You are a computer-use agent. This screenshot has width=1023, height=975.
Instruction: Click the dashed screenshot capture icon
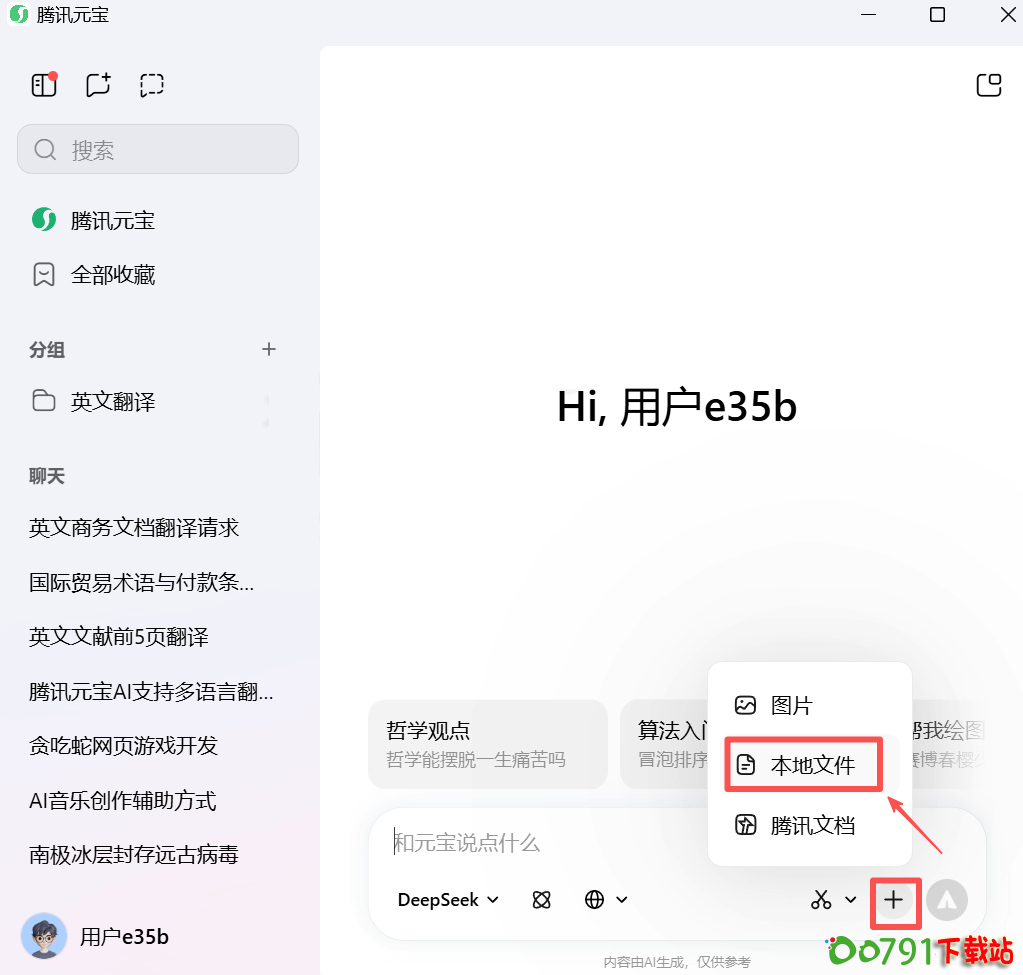(x=152, y=85)
